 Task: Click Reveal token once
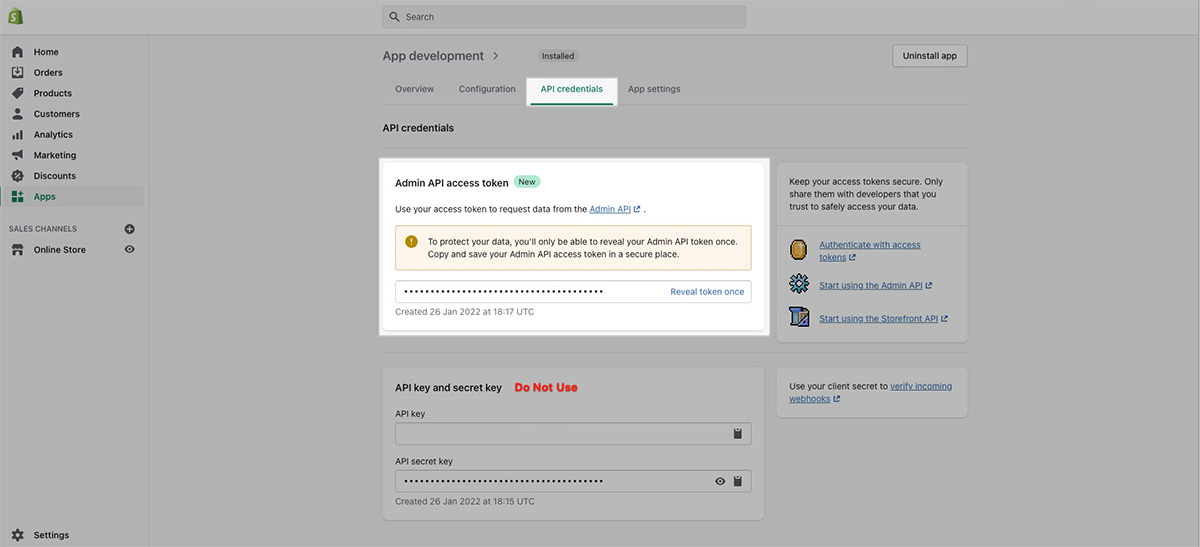(x=707, y=292)
